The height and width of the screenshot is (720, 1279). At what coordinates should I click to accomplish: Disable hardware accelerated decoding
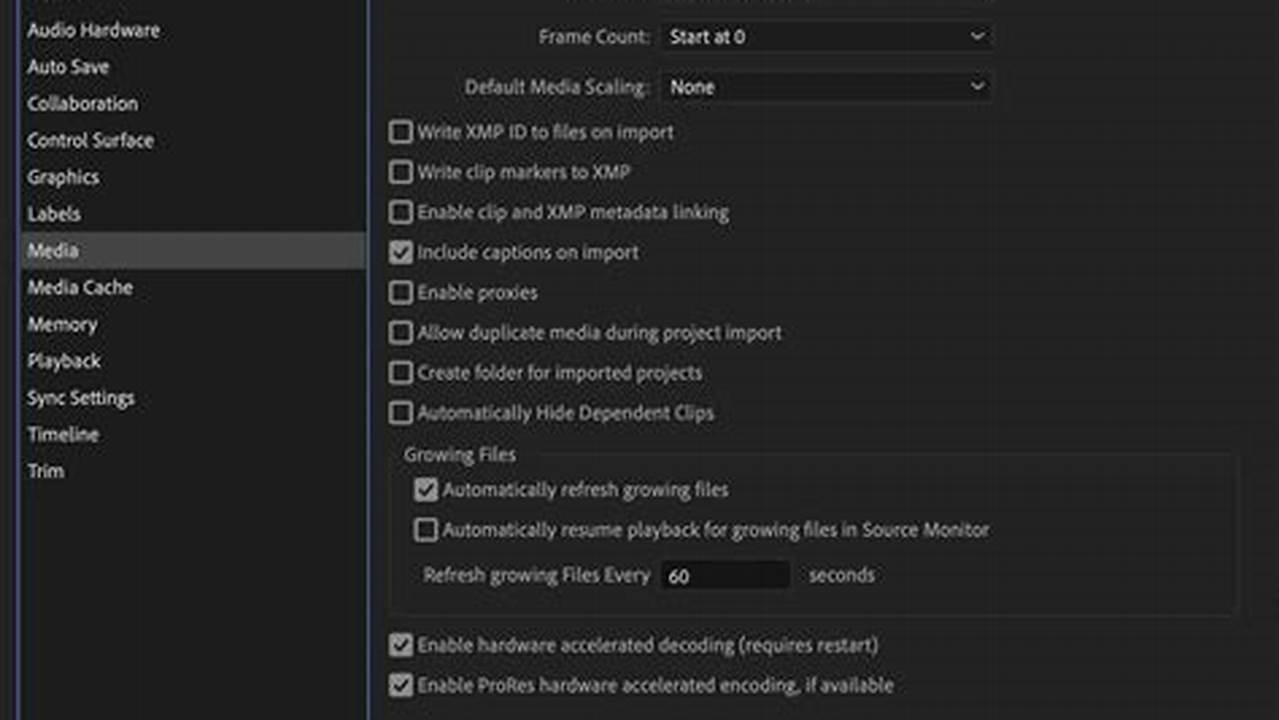[x=400, y=645]
